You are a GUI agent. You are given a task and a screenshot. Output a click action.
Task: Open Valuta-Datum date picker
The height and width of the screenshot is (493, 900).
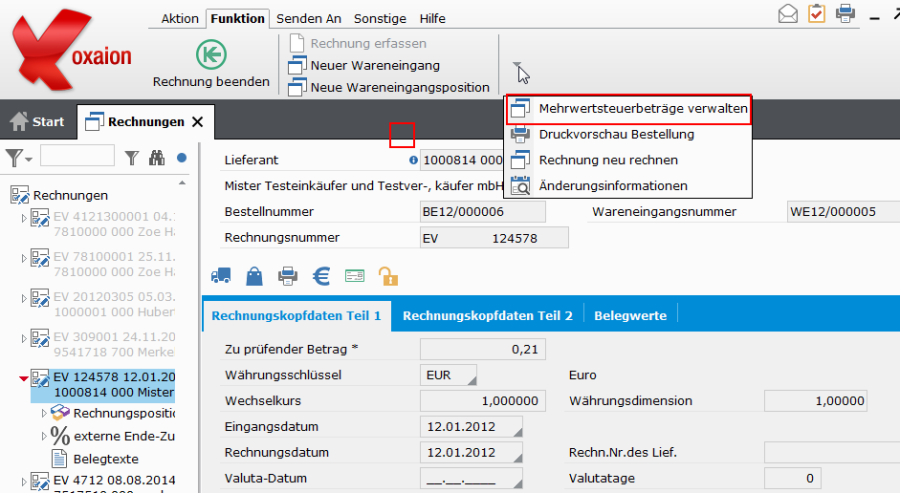coord(518,482)
